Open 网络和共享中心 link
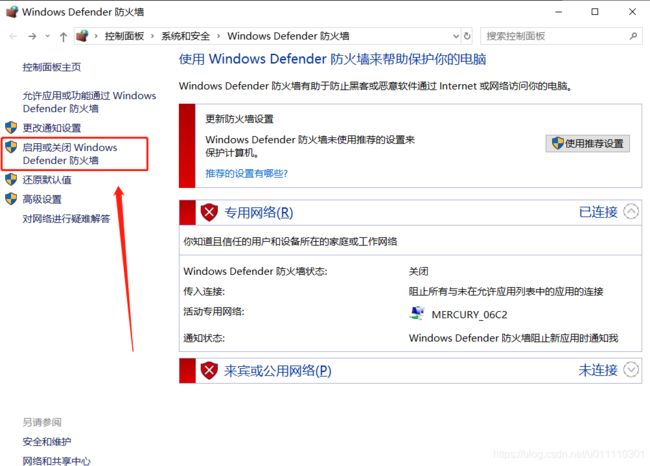 (x=56, y=461)
